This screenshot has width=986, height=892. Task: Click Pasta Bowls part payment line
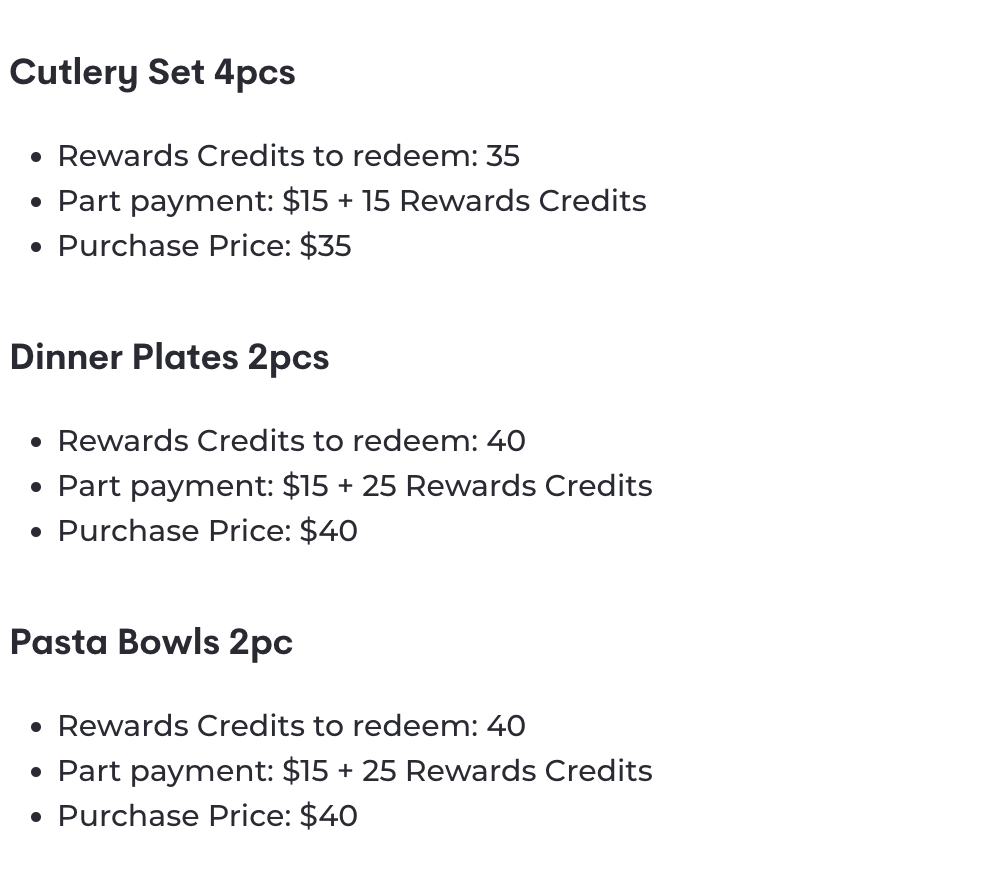[x=355, y=771]
